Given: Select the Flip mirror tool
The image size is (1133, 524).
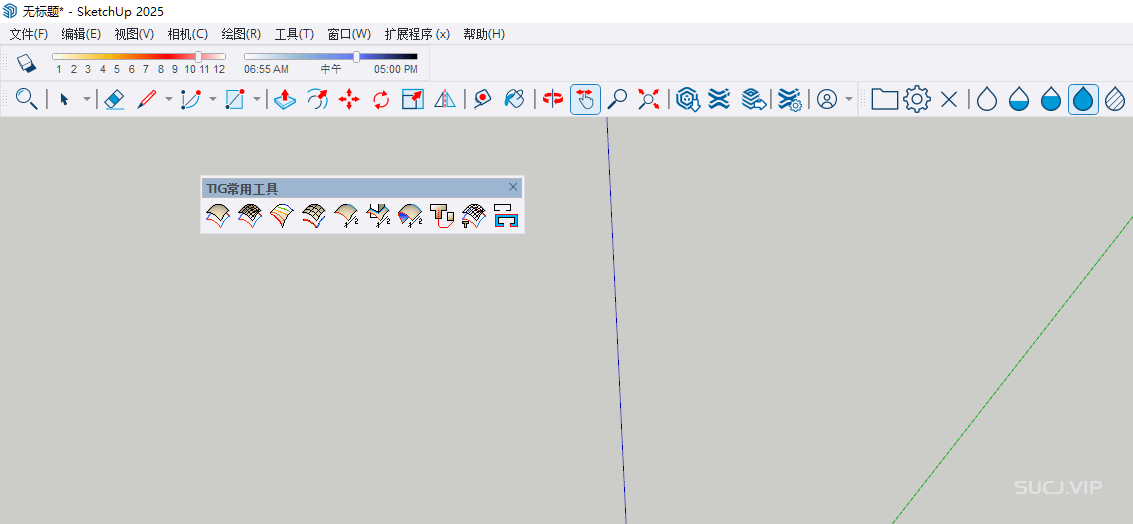Looking at the screenshot, I should pyautogui.click(x=444, y=99).
